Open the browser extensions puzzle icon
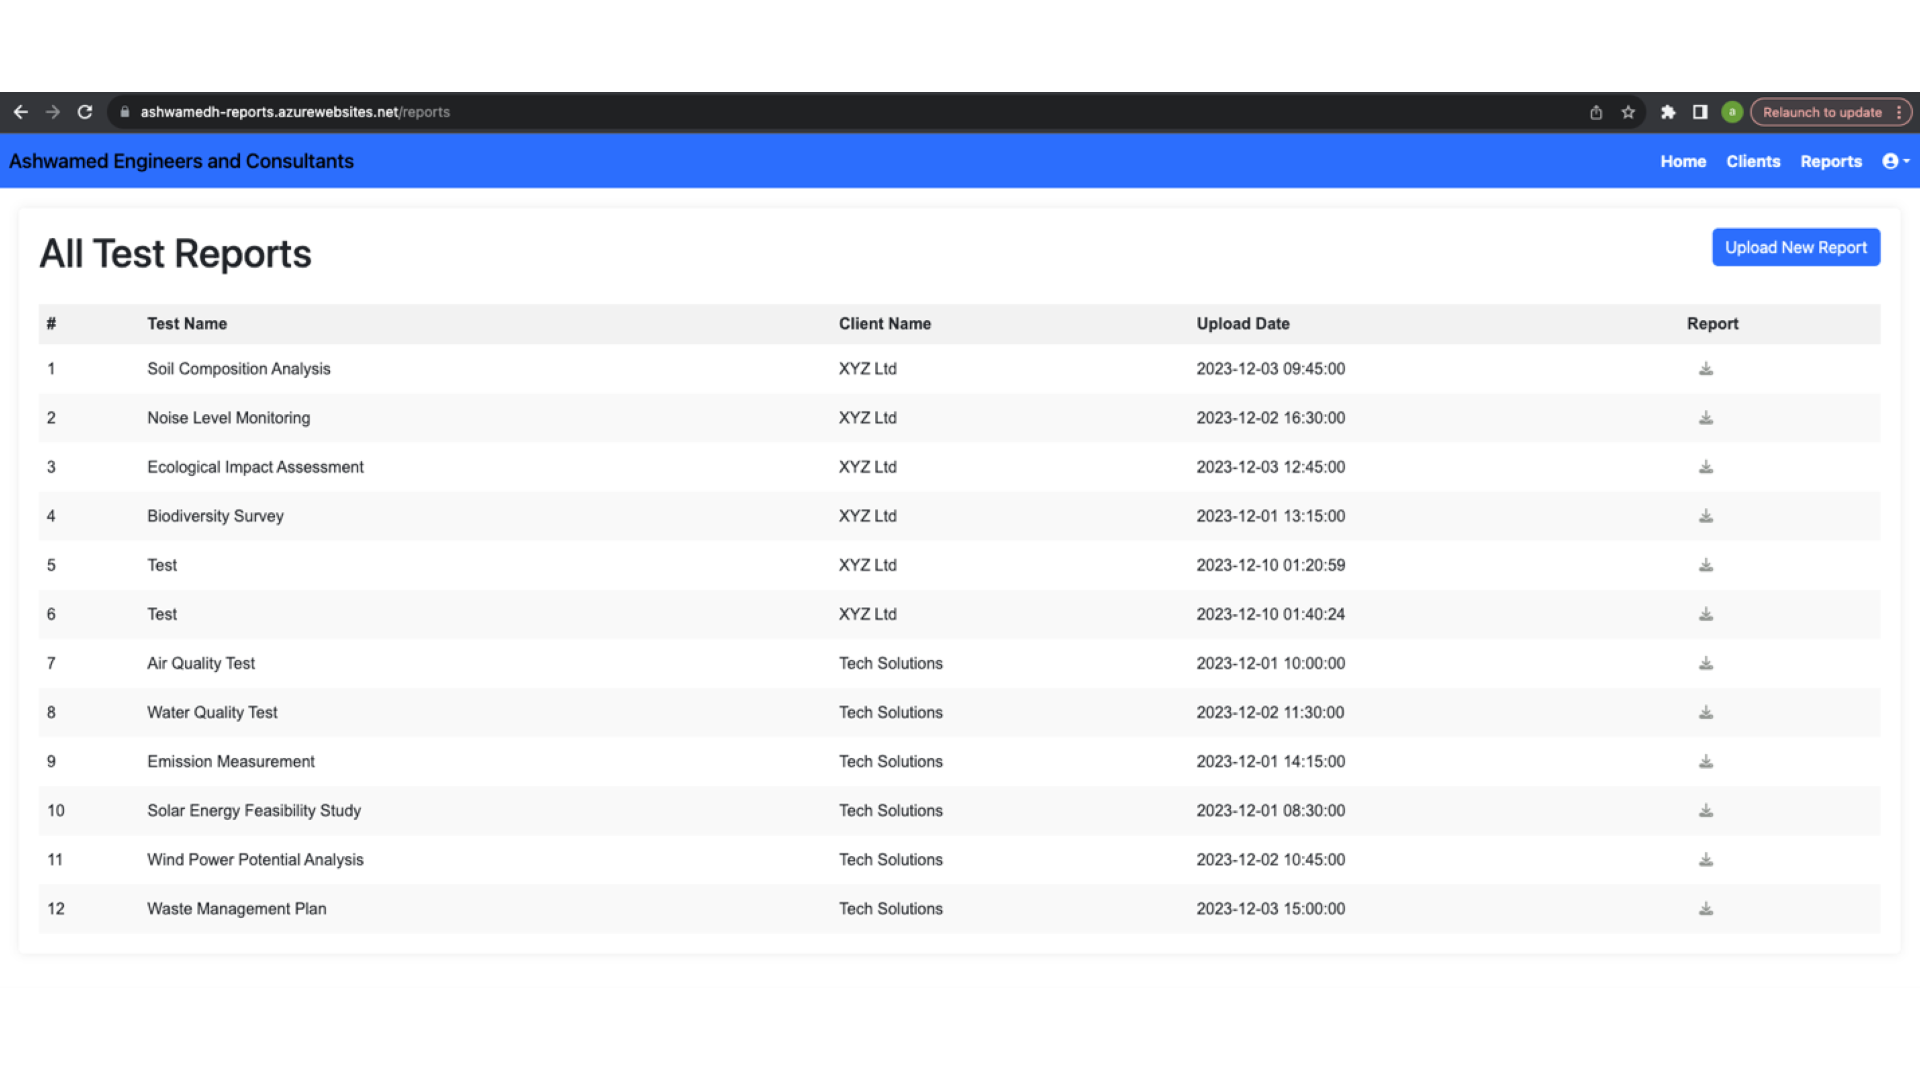Viewport: 1920px width, 1080px height. pos(1668,112)
